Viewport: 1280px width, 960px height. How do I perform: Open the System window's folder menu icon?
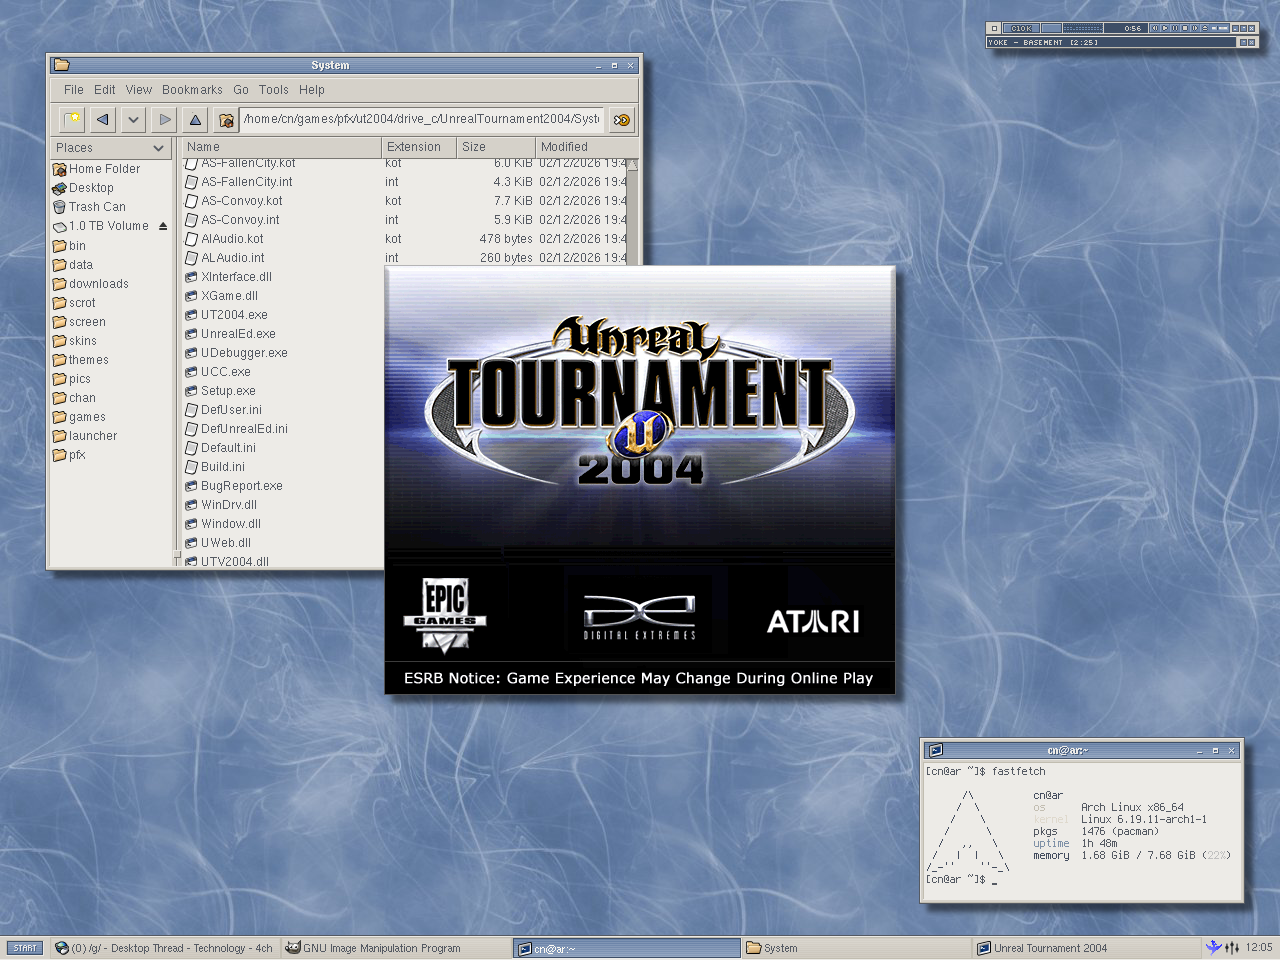click(62, 65)
